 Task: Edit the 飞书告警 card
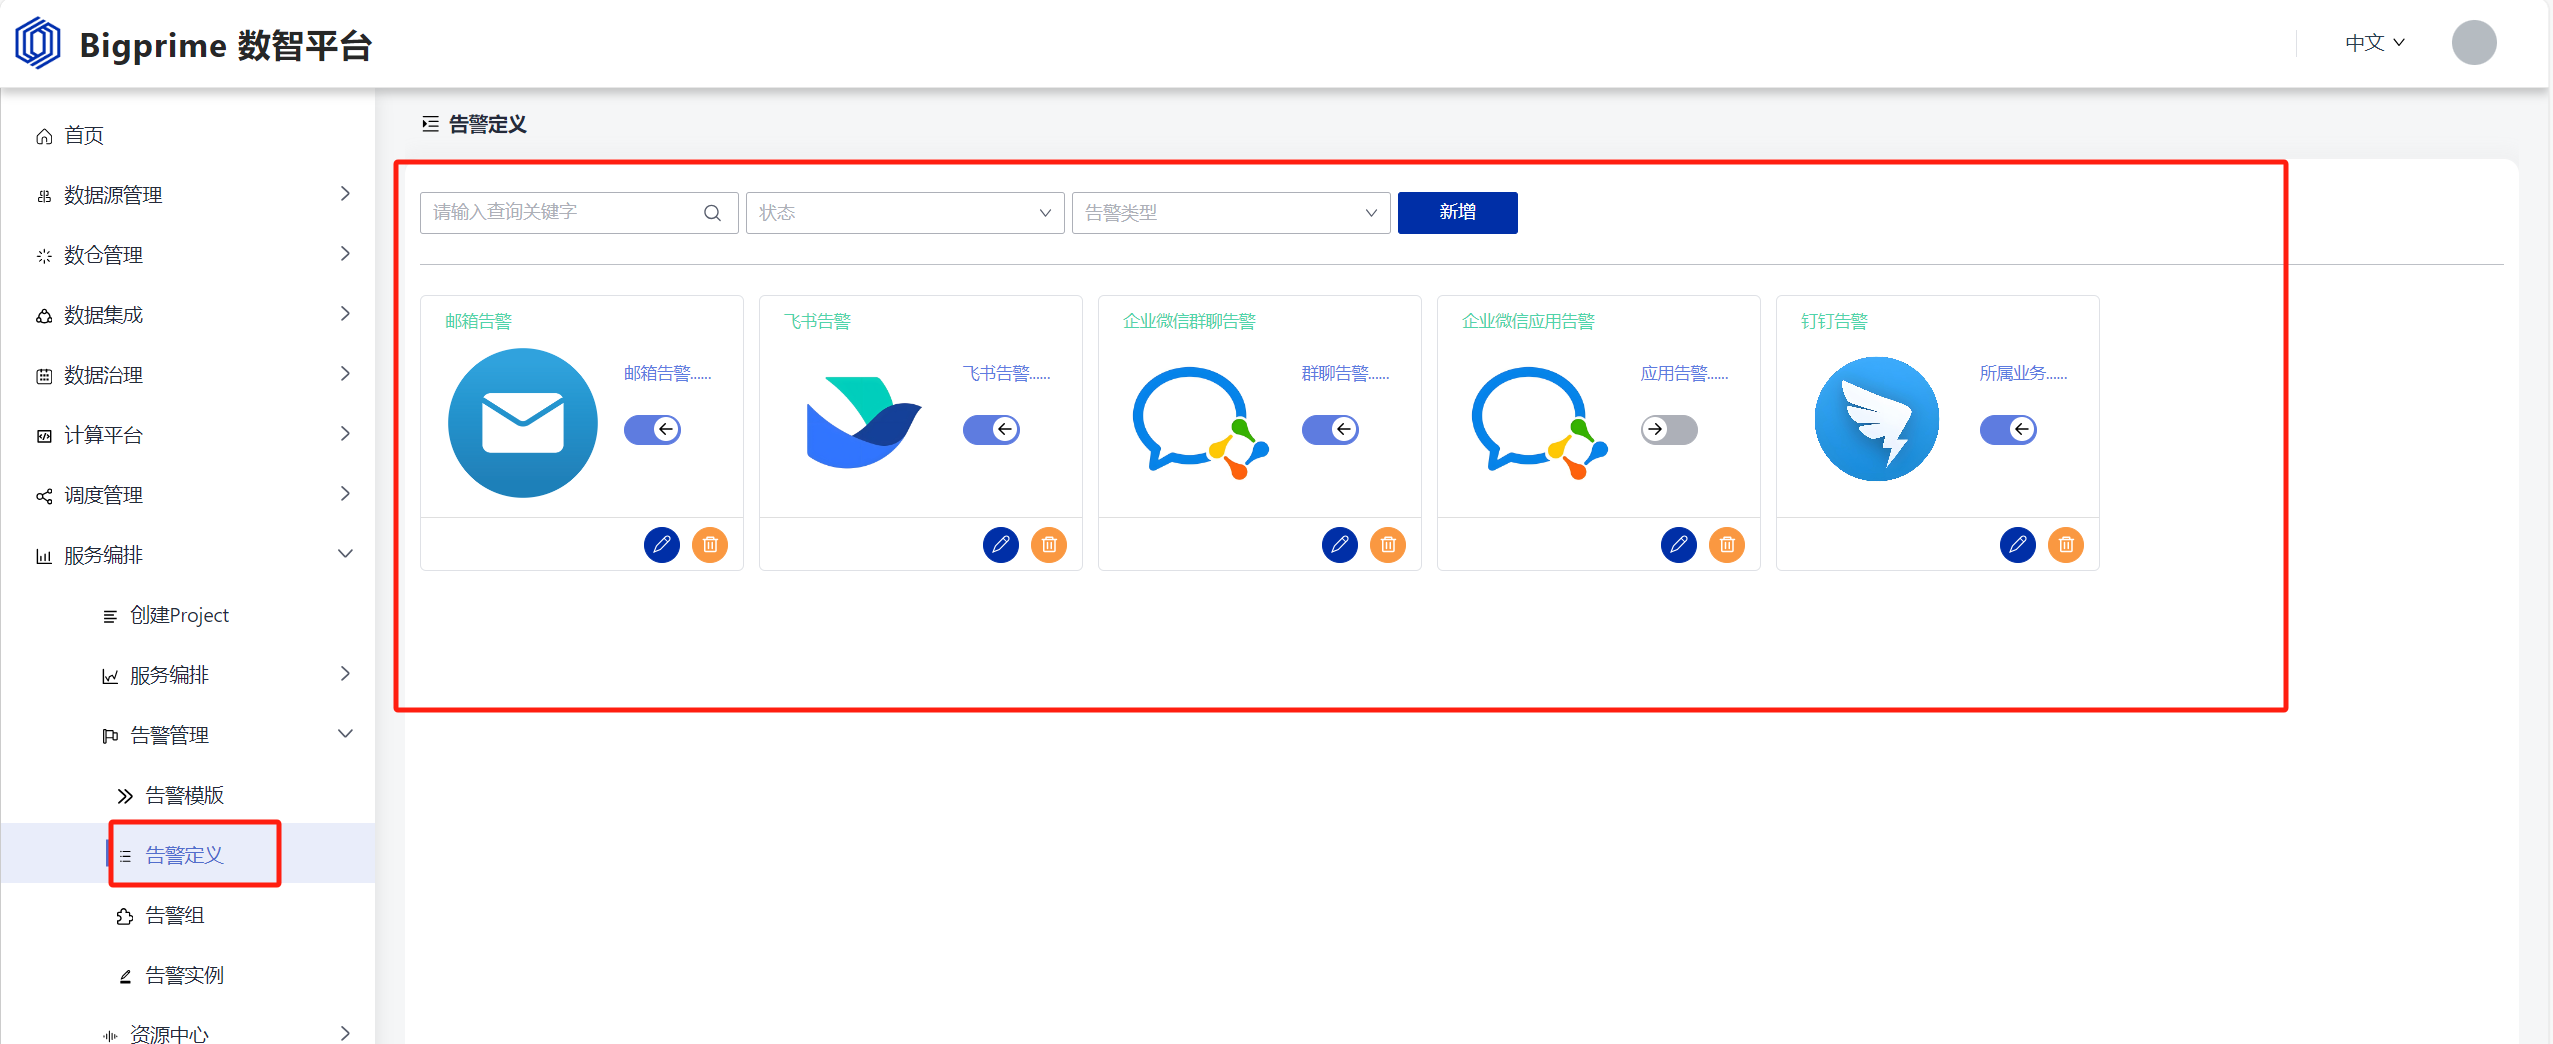click(1000, 545)
